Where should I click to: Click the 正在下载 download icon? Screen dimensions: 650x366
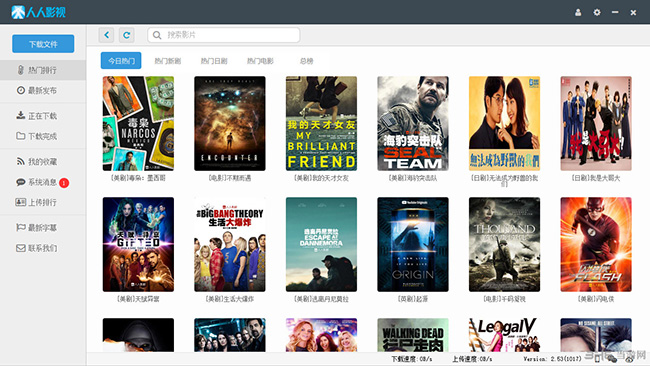[x=21, y=115]
